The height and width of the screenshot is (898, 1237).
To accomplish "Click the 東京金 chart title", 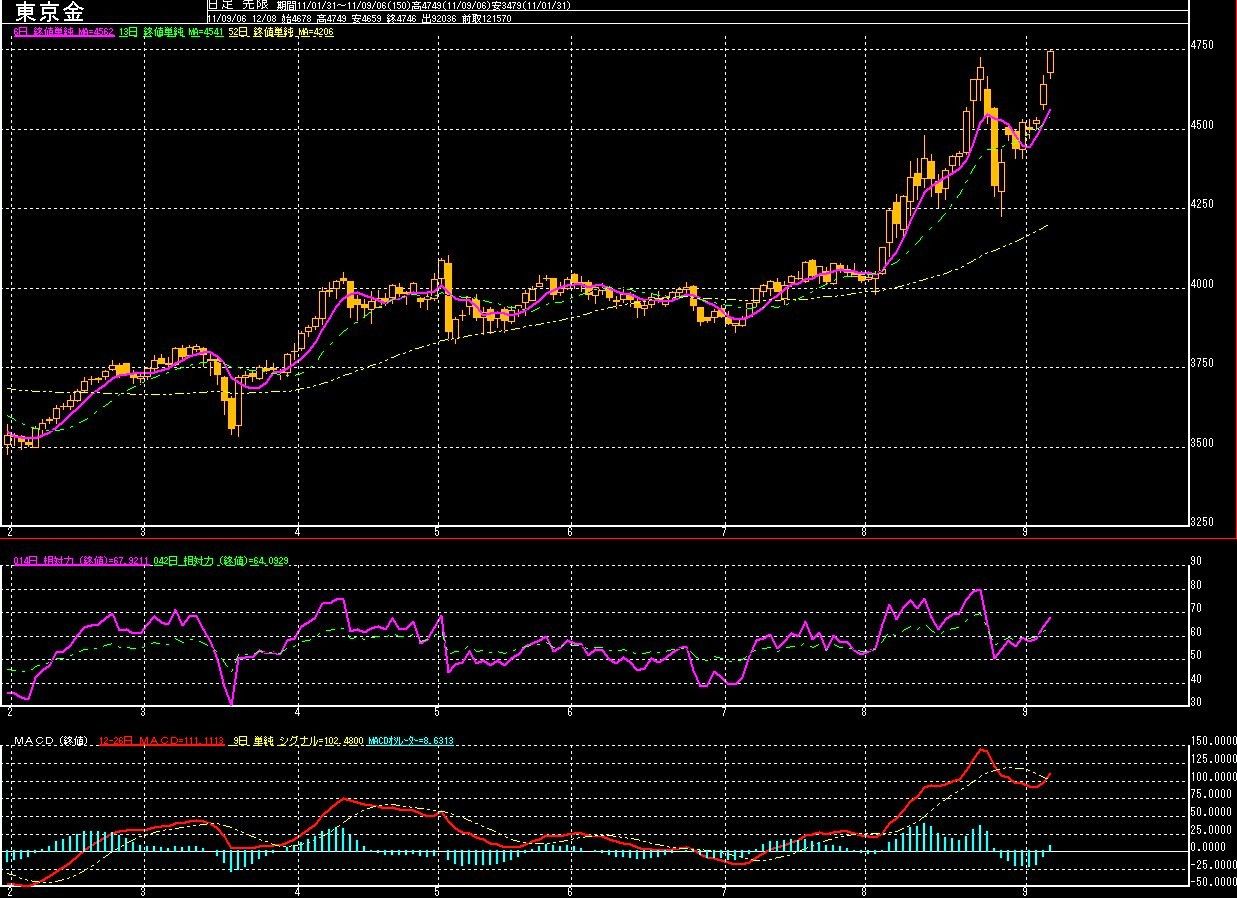I will pyautogui.click(x=50, y=13).
